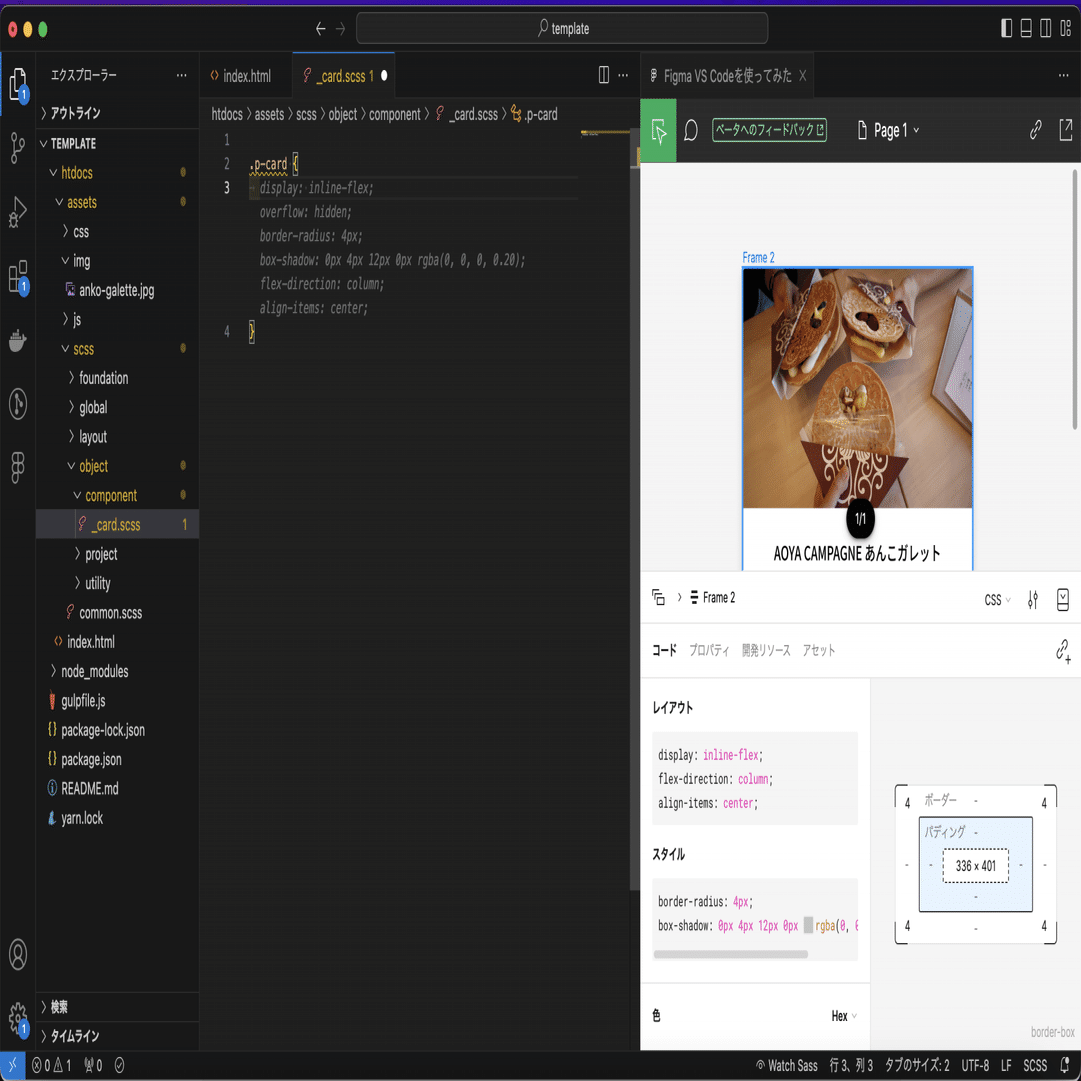The image size is (1081, 1081).
Task: Open the Docker view in activity bar
Action: [18, 340]
